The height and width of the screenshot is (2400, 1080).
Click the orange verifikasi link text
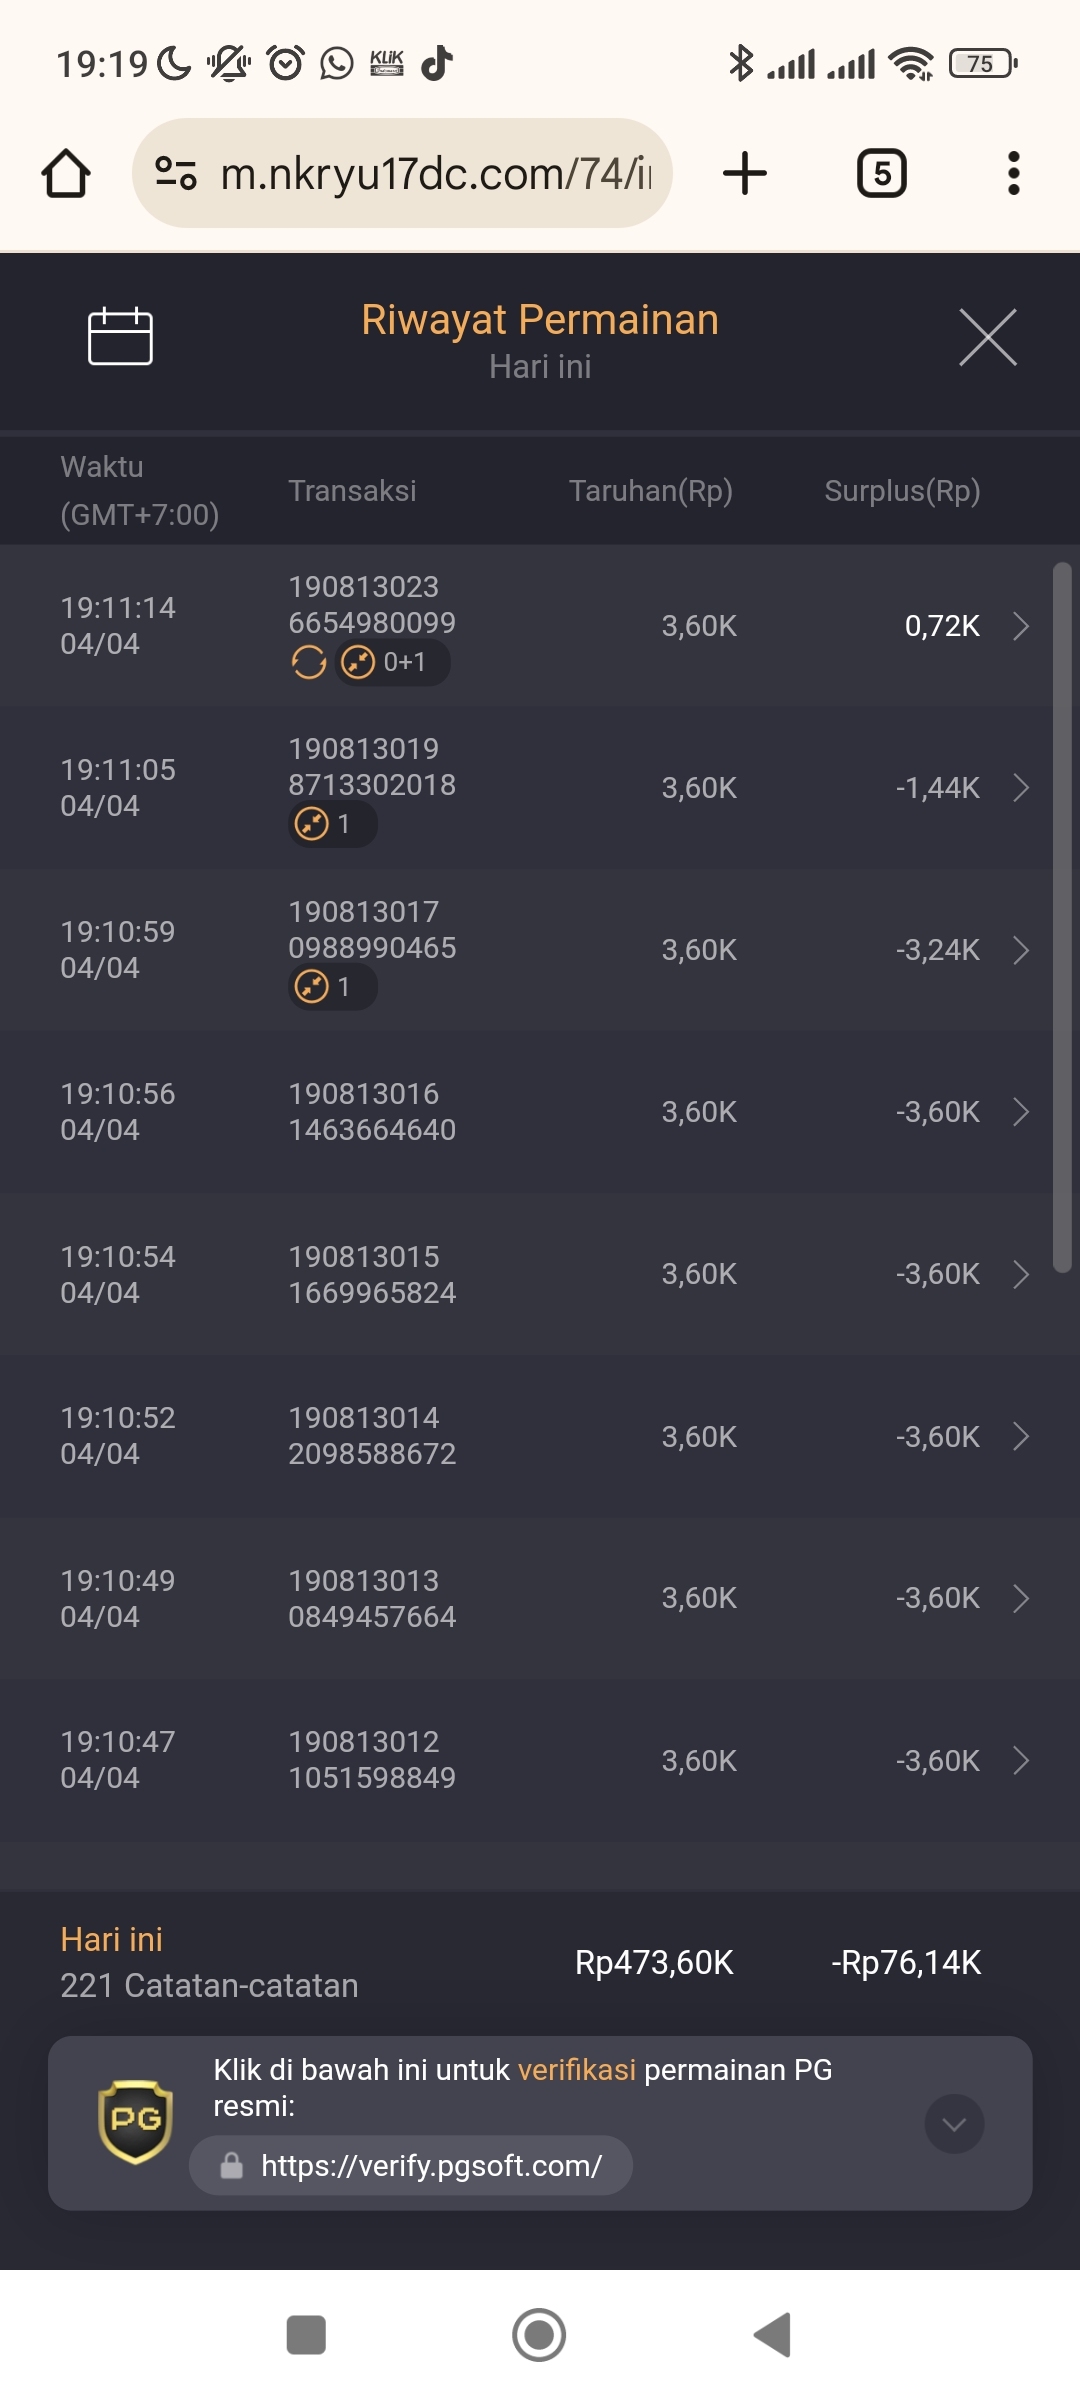click(576, 2070)
